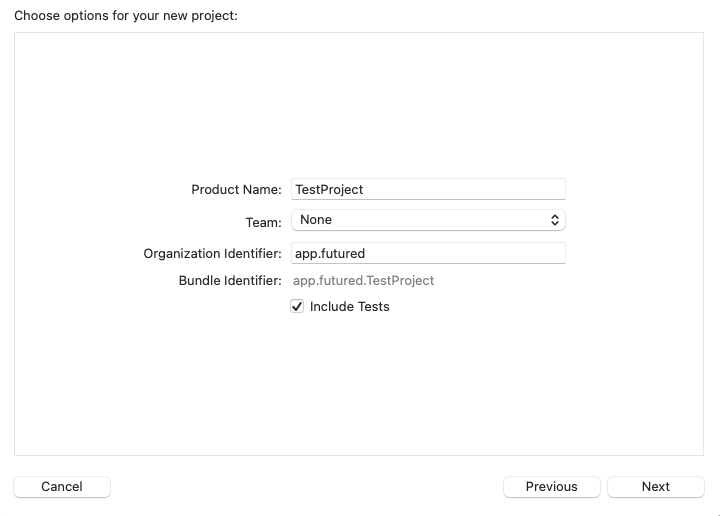Uncheck the checkmark beside Include Tests
Screen dimensions: 720x516
(x=297, y=307)
